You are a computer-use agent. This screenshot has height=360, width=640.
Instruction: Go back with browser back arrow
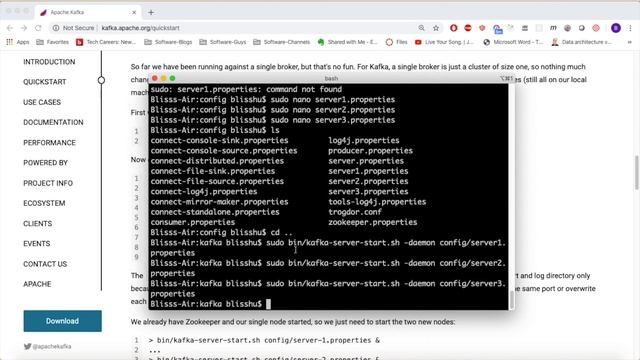[10, 28]
